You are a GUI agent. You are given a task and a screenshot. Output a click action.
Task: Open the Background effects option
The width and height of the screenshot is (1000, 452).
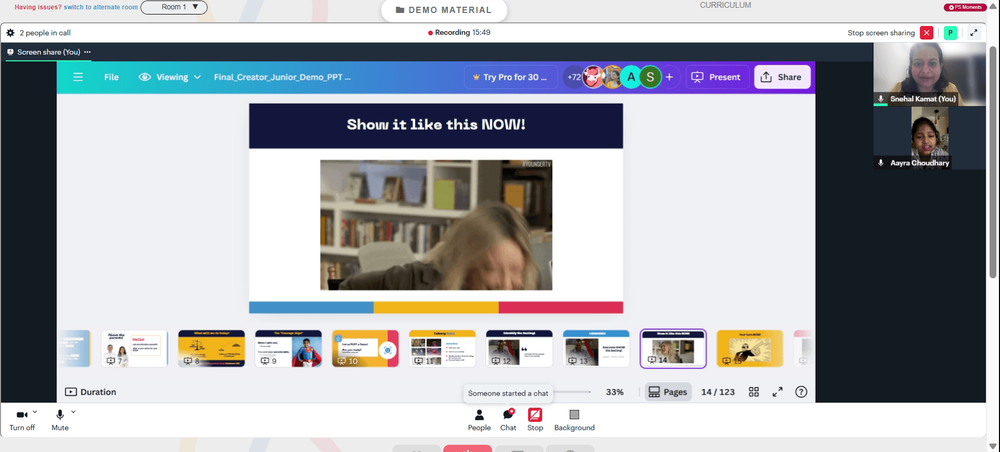tap(574, 420)
